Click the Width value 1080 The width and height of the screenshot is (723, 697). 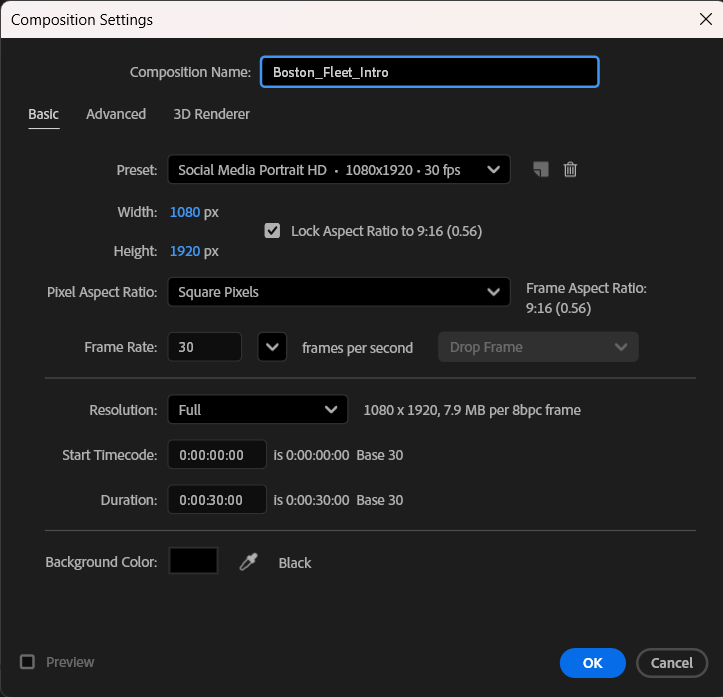[185, 212]
